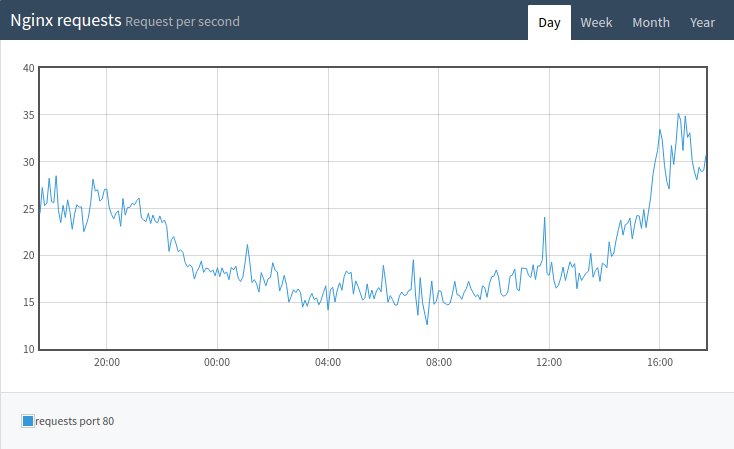The width and height of the screenshot is (734, 449).
Task: Click the 30 y-axis label
Action: 29,162
